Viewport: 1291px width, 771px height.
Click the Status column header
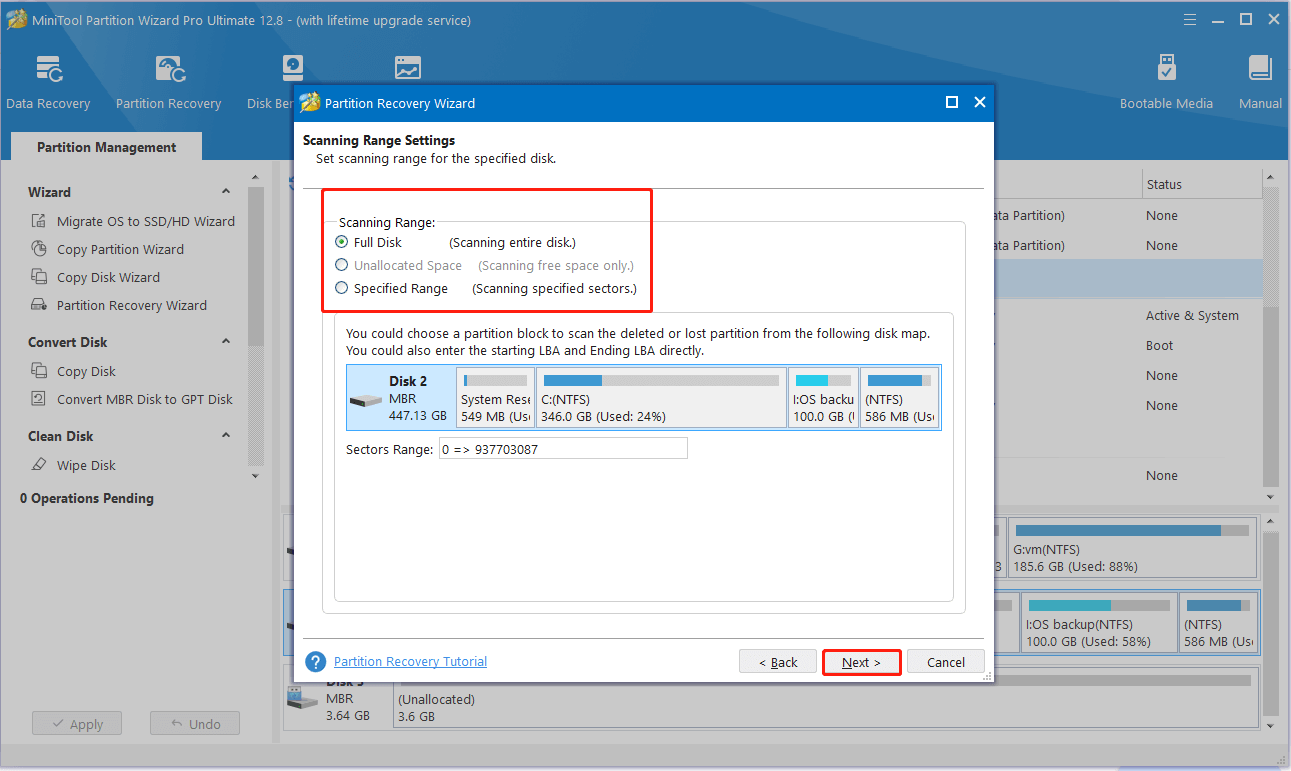click(x=1164, y=184)
